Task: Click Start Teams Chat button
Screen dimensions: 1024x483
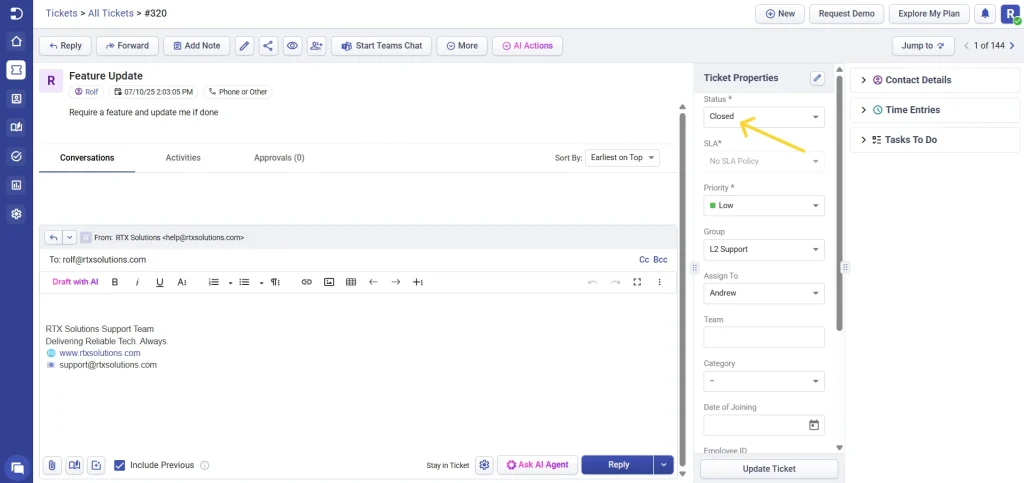Action: [381, 46]
